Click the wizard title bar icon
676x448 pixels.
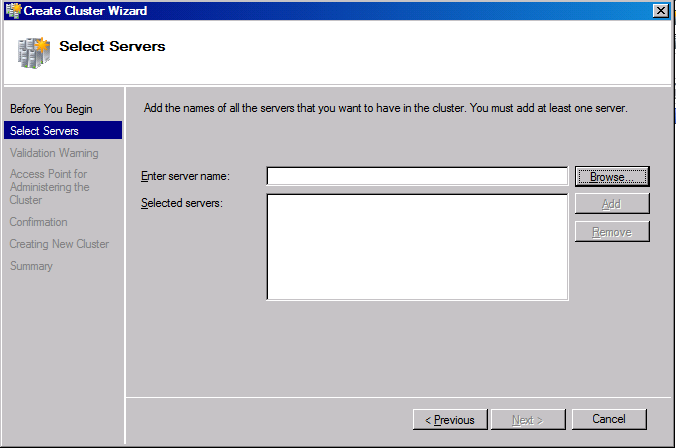click(x=13, y=10)
